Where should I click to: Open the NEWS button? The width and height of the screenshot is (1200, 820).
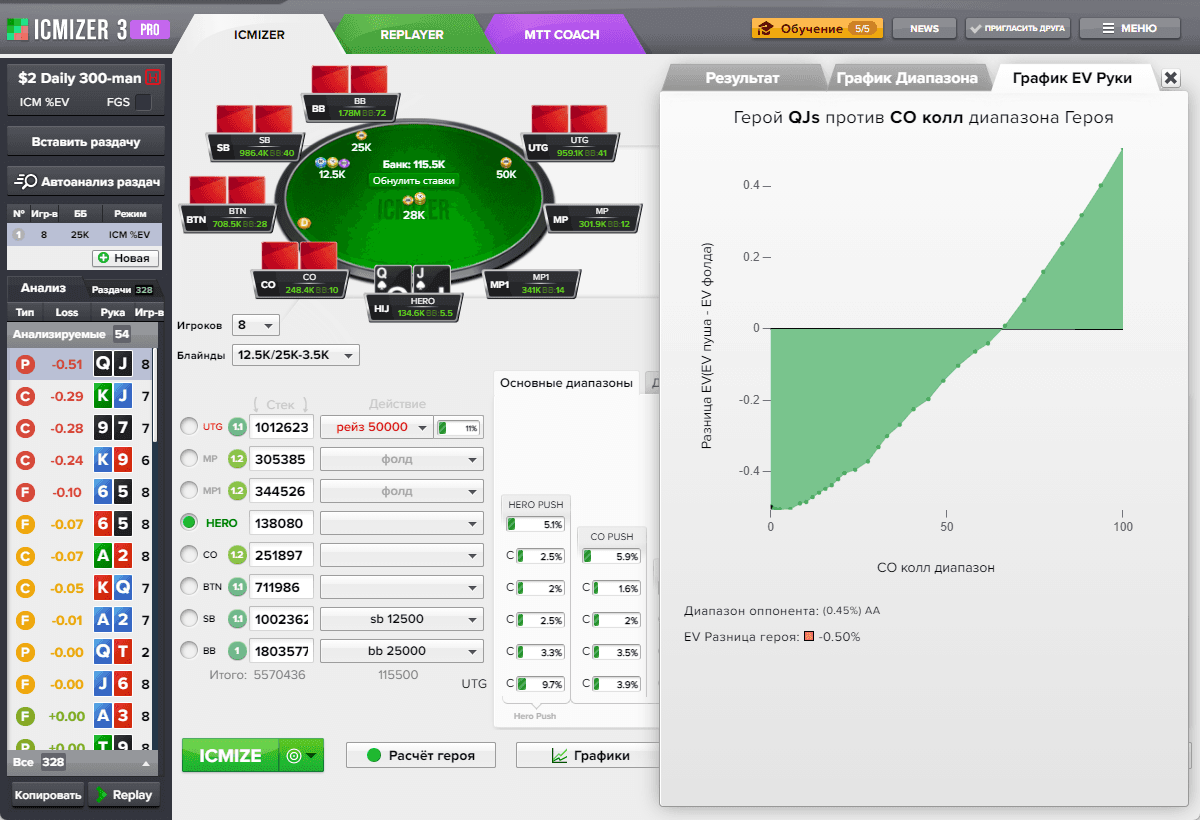pos(924,29)
